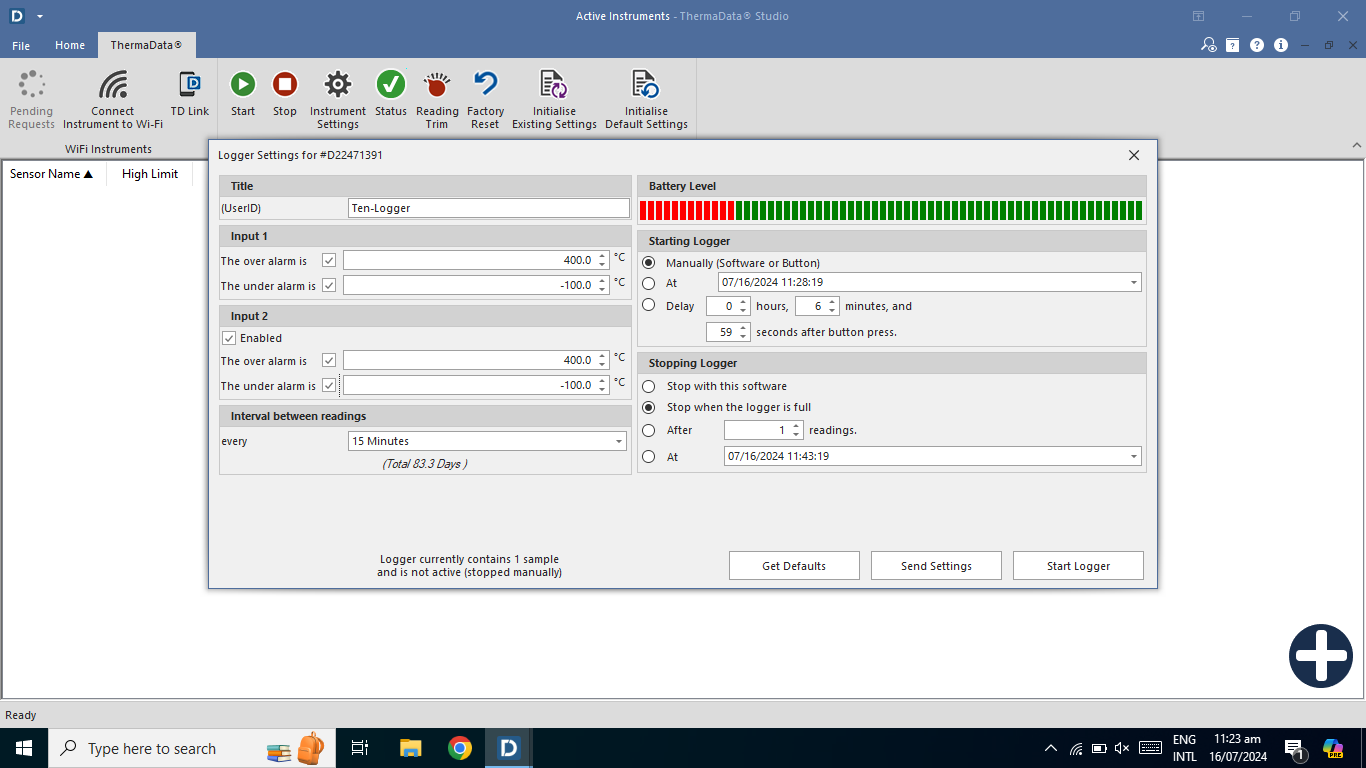
Task: Open the Reading Trim tool
Action: [x=437, y=85]
